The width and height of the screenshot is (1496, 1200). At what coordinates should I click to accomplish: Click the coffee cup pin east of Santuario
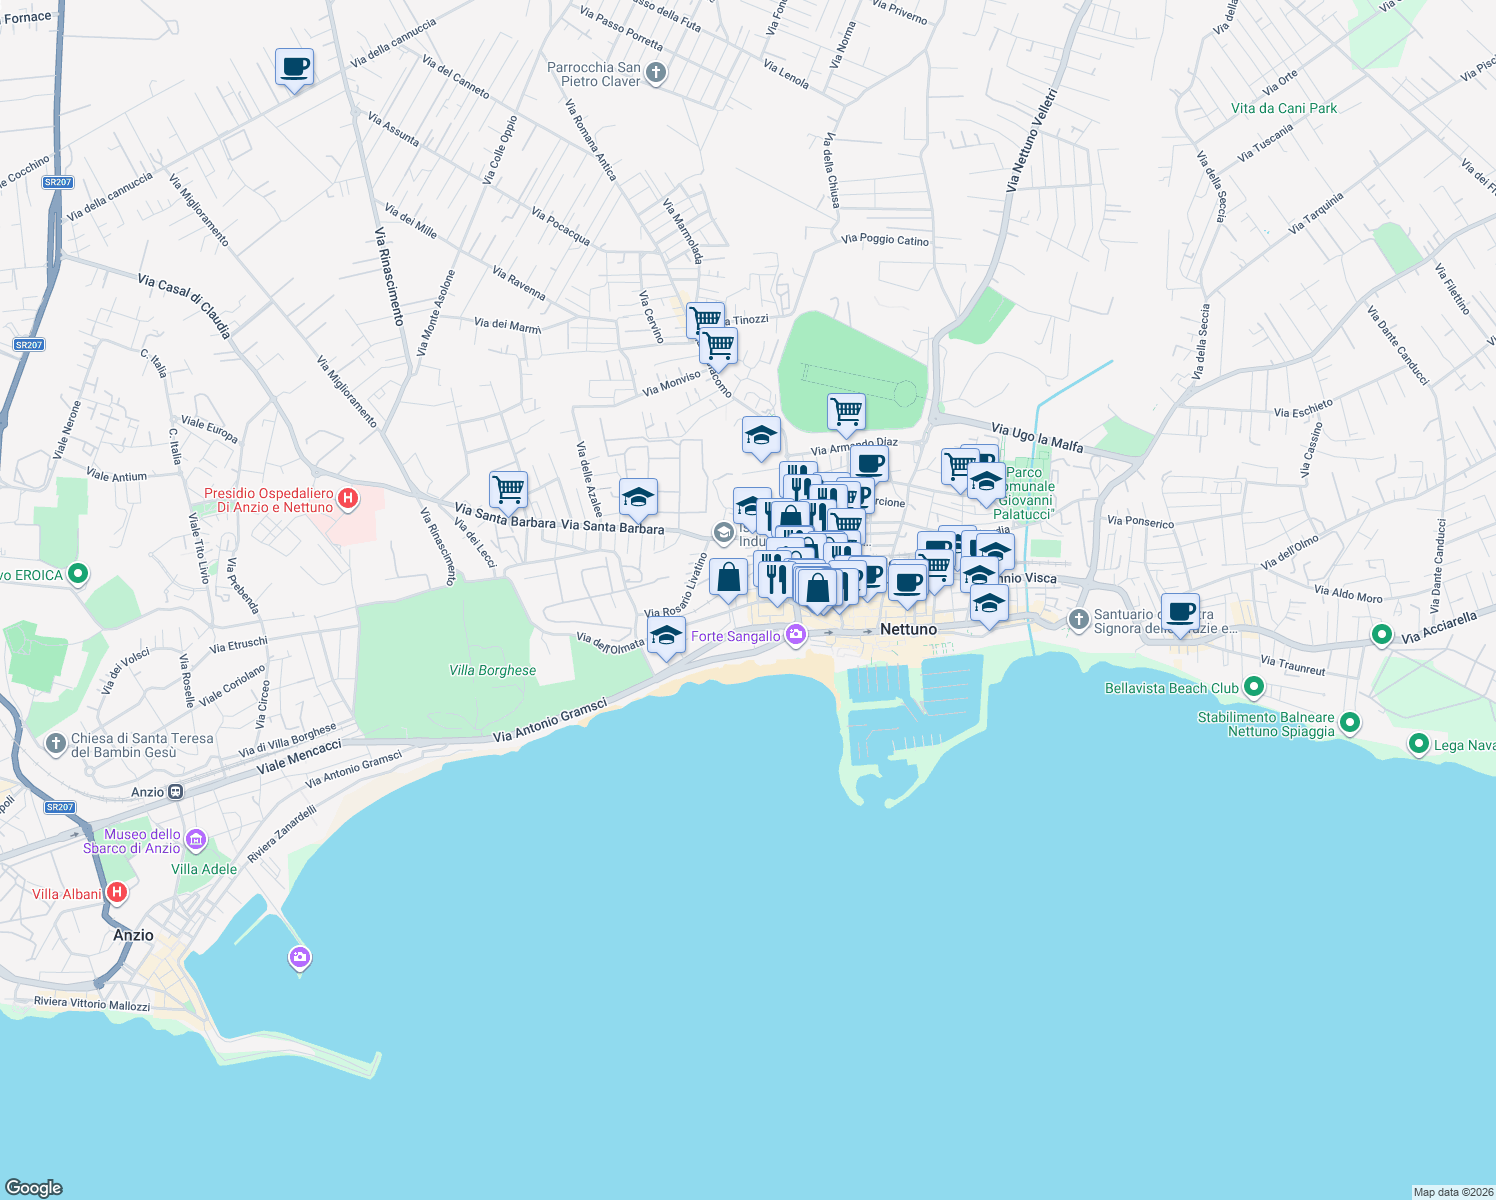(x=1180, y=611)
